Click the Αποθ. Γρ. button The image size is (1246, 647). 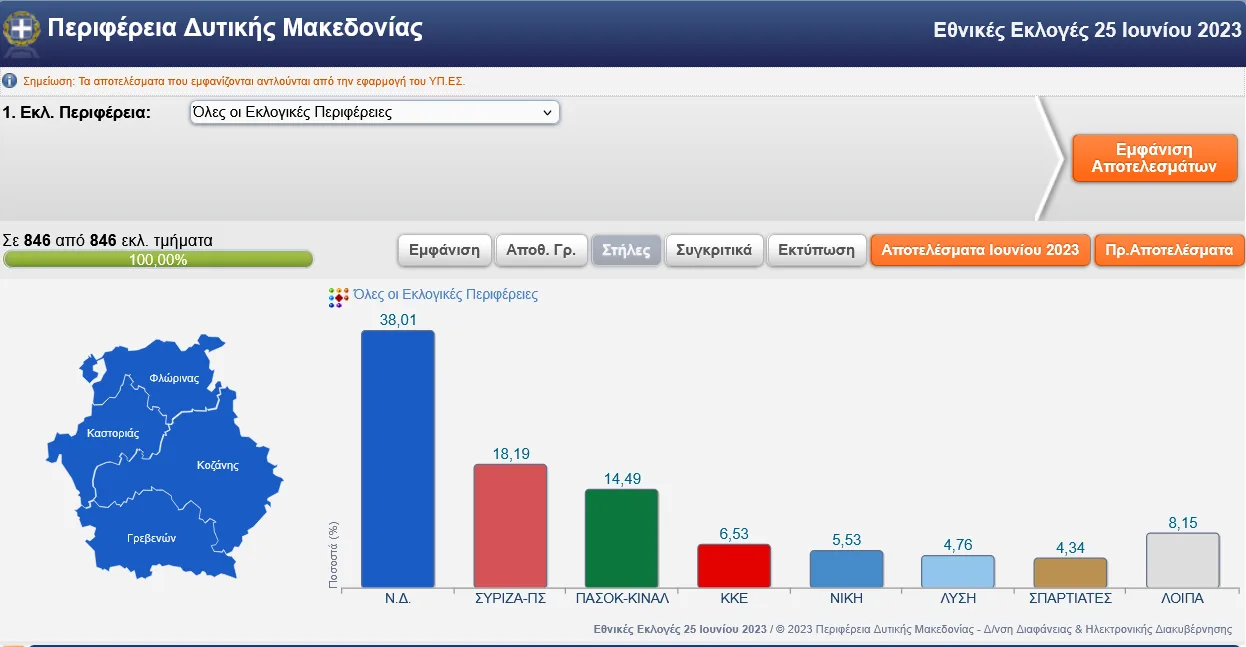540,250
